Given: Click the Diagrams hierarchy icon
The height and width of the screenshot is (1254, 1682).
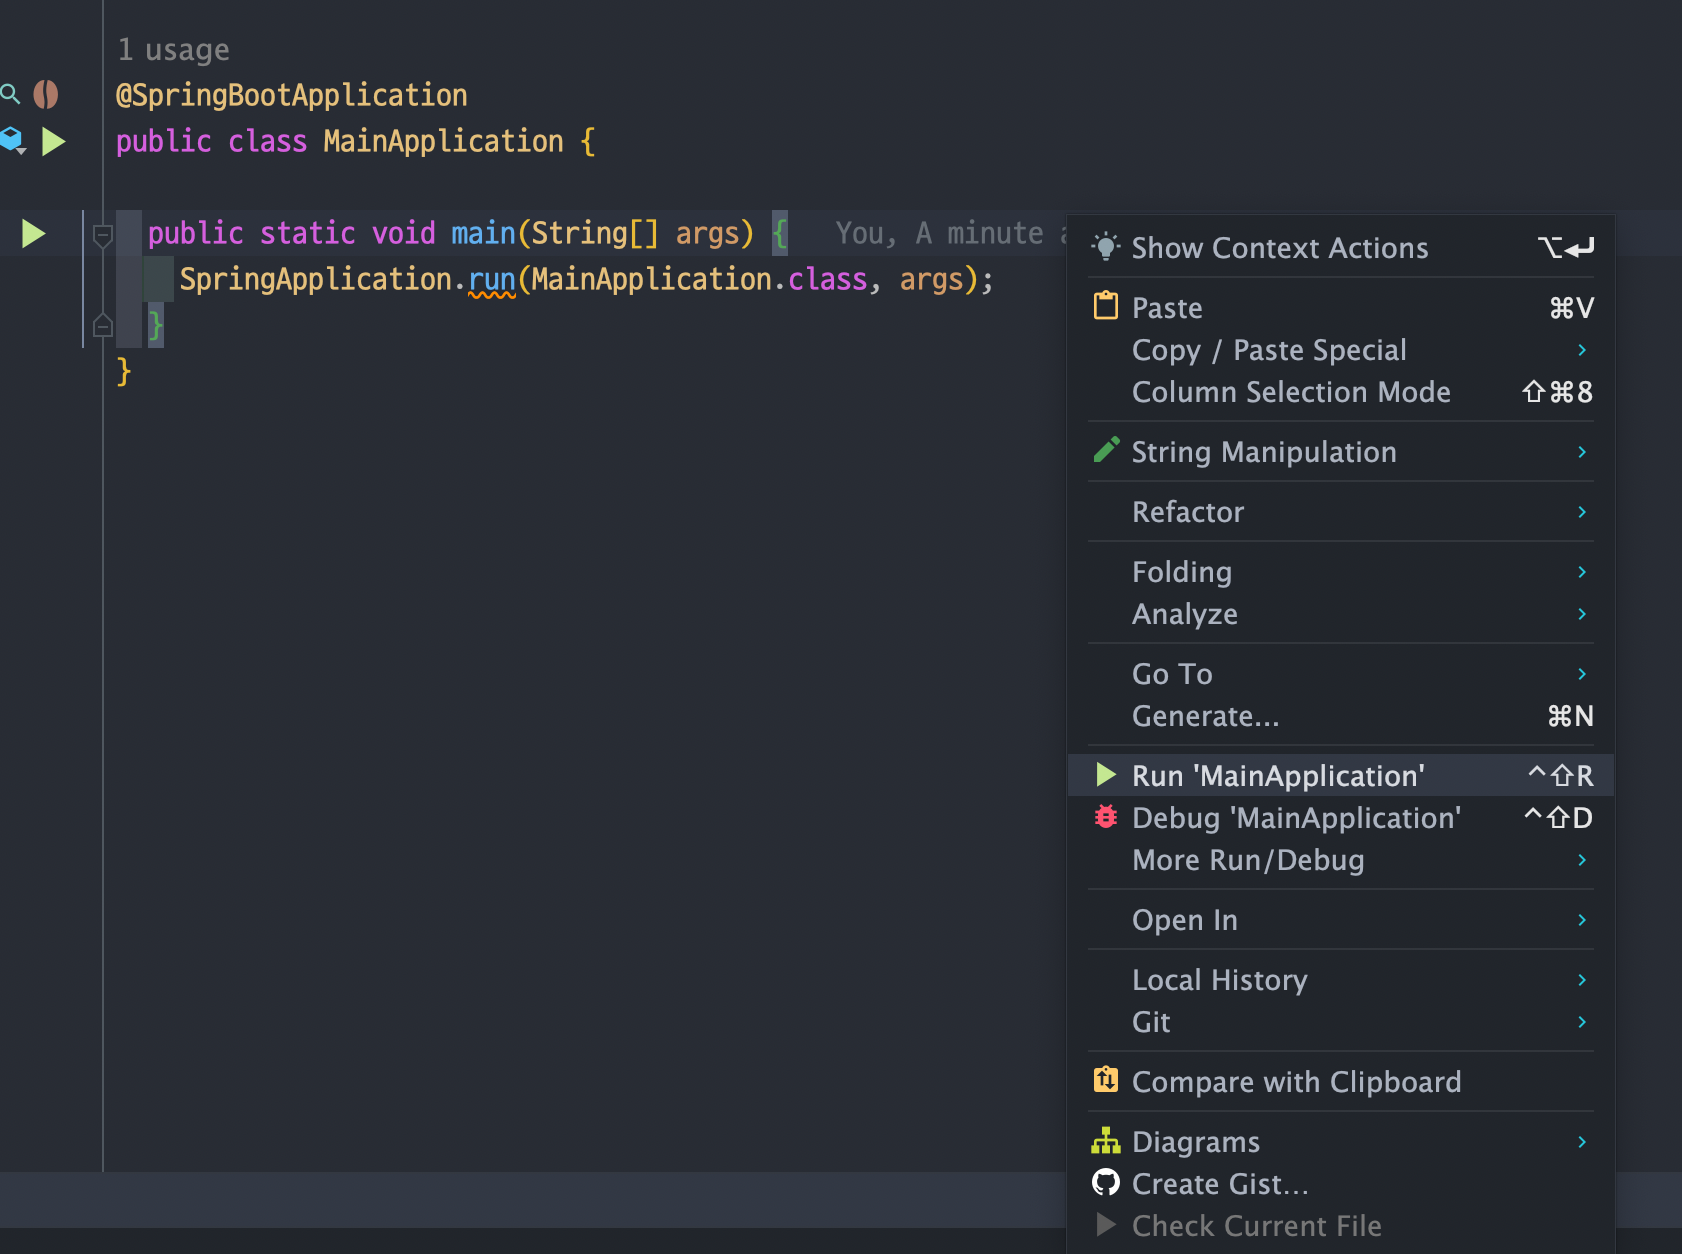Looking at the screenshot, I should click(x=1105, y=1141).
